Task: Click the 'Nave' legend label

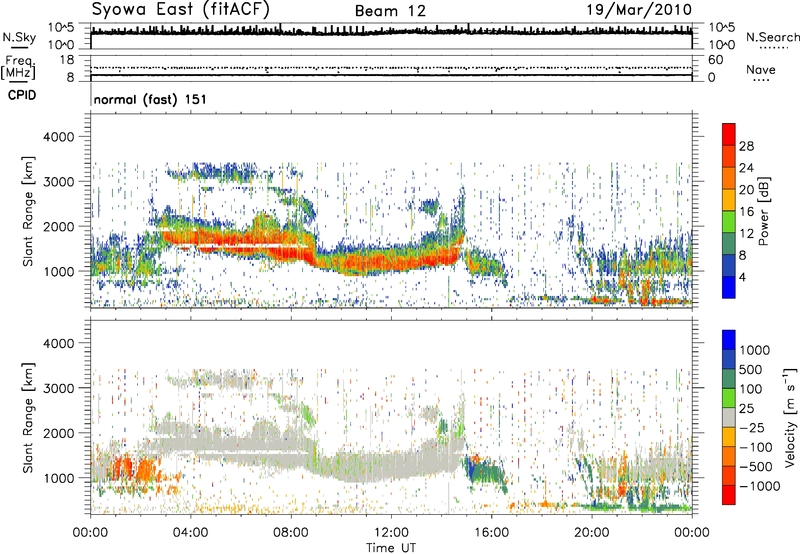Action: point(760,69)
